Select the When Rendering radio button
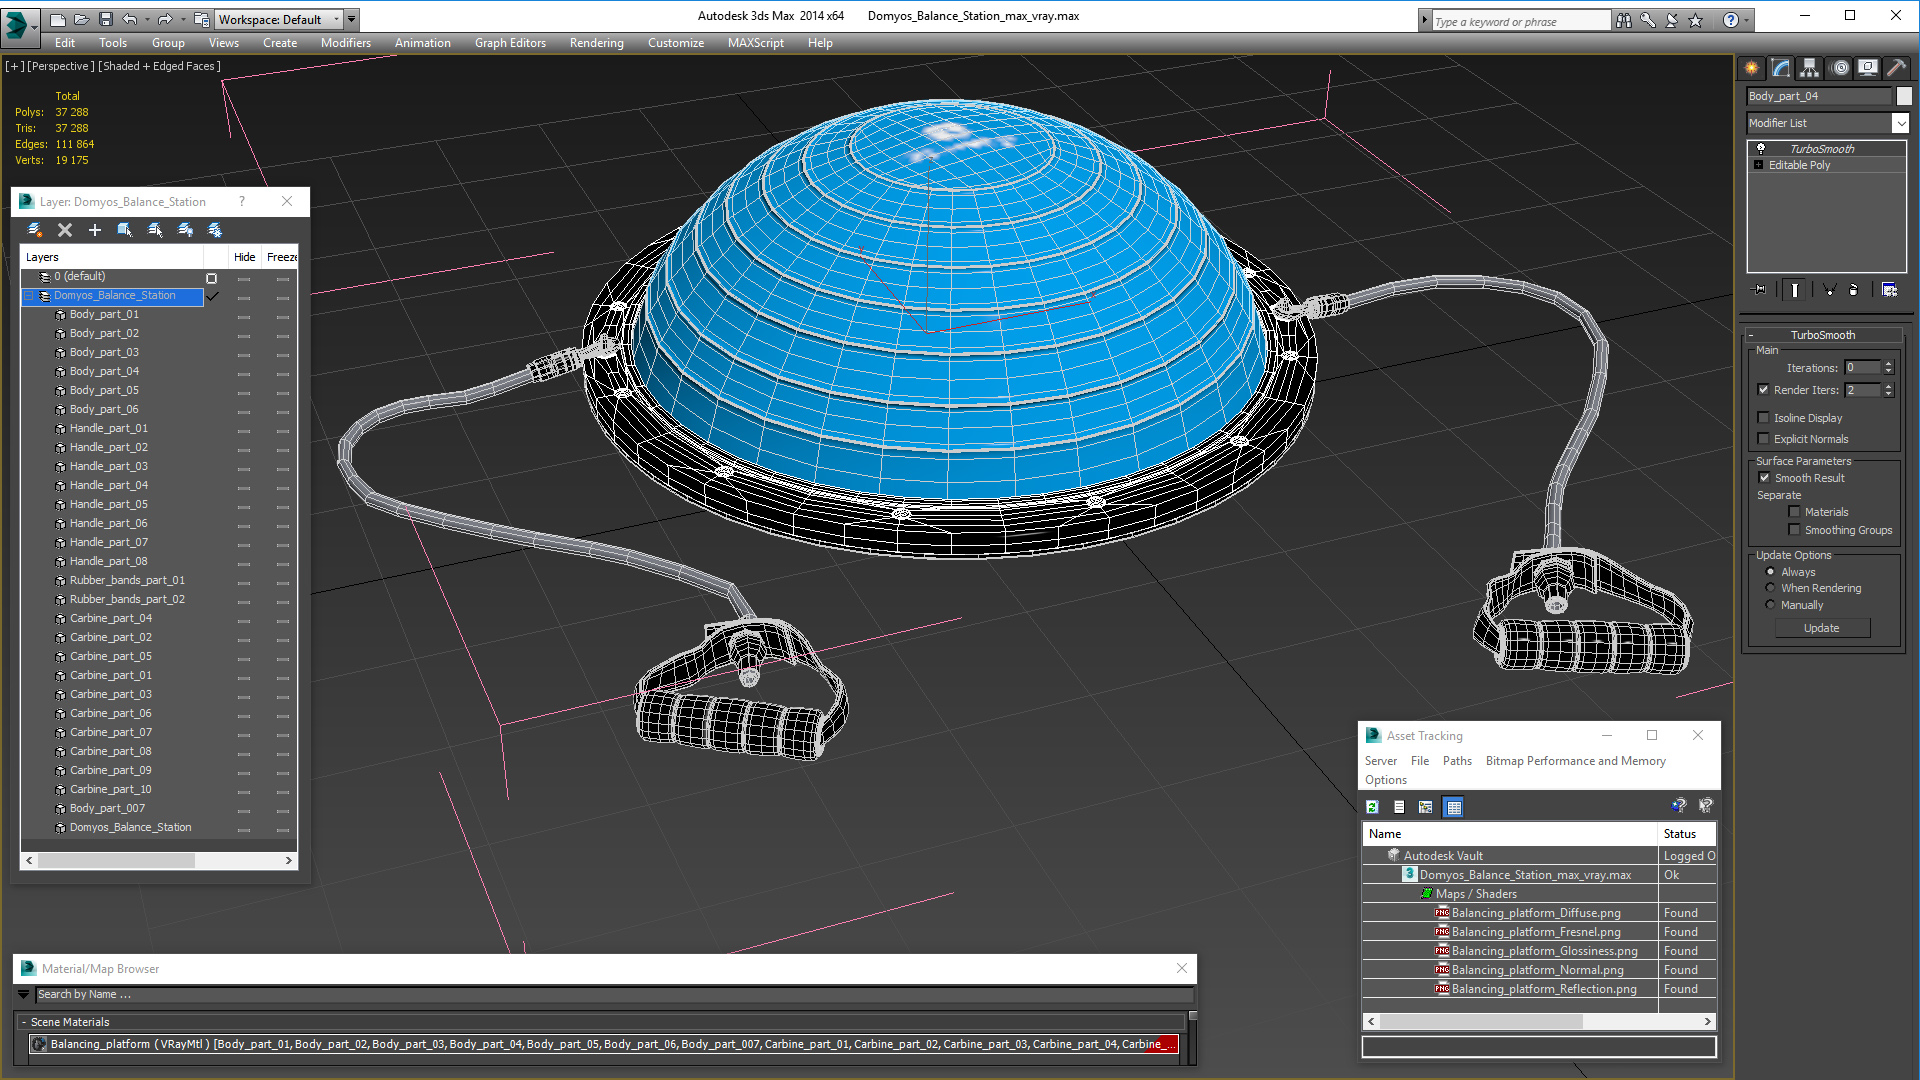1920x1080 pixels. click(1770, 588)
